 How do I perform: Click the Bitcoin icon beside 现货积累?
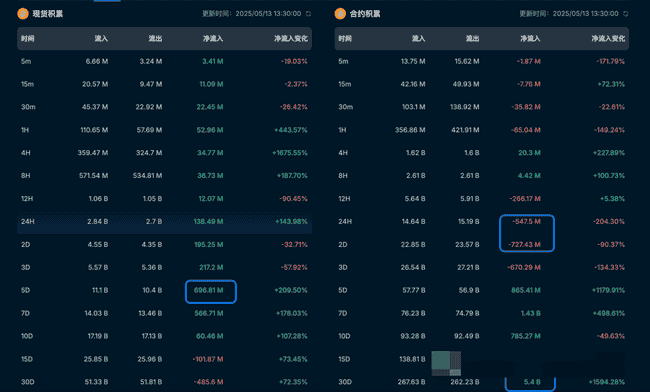(23, 14)
